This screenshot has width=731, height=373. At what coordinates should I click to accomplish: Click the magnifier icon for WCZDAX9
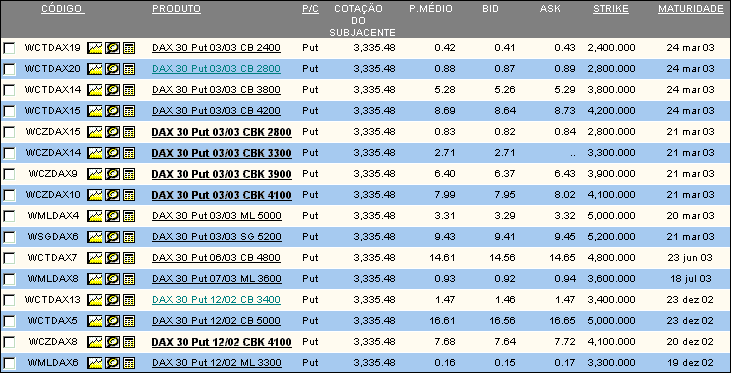tap(112, 174)
